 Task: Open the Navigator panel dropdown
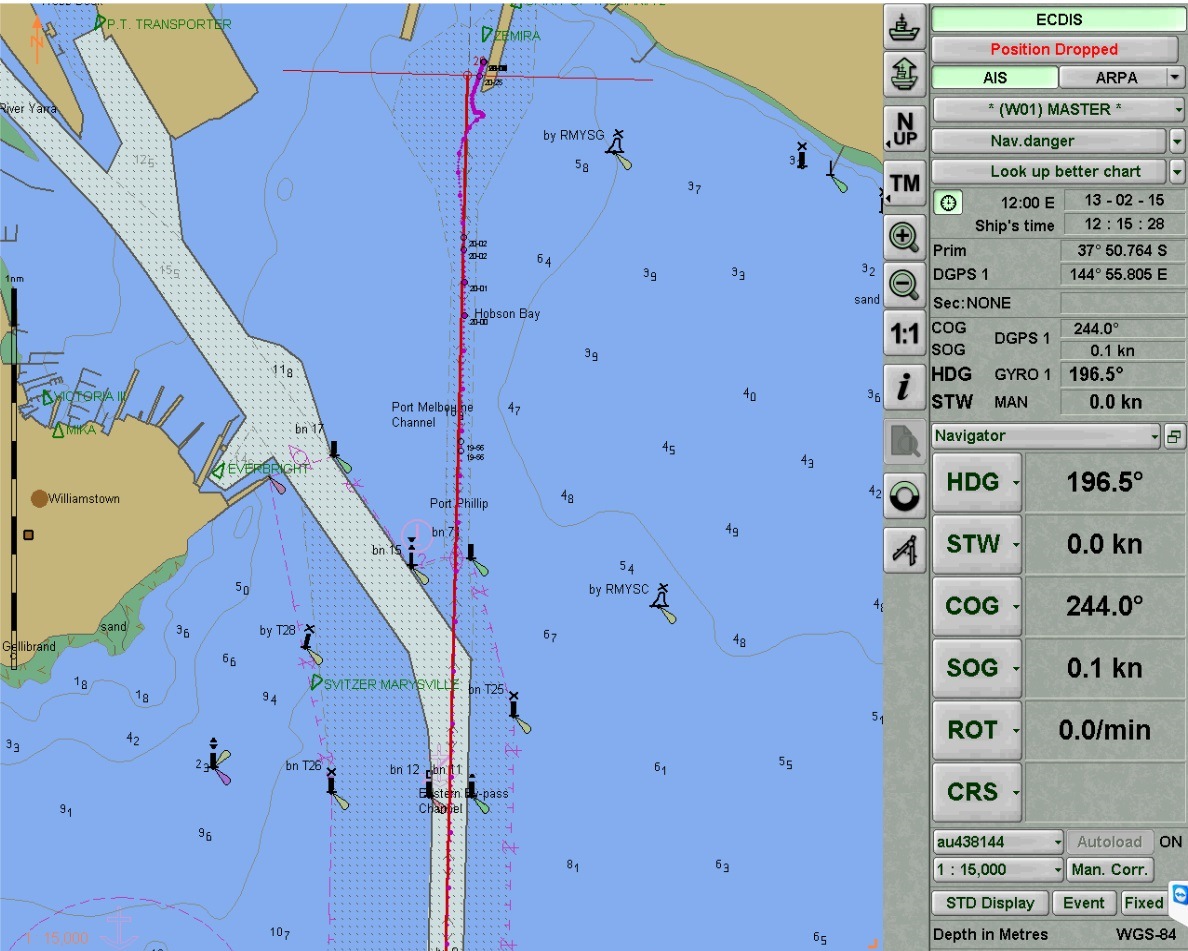click(1154, 436)
